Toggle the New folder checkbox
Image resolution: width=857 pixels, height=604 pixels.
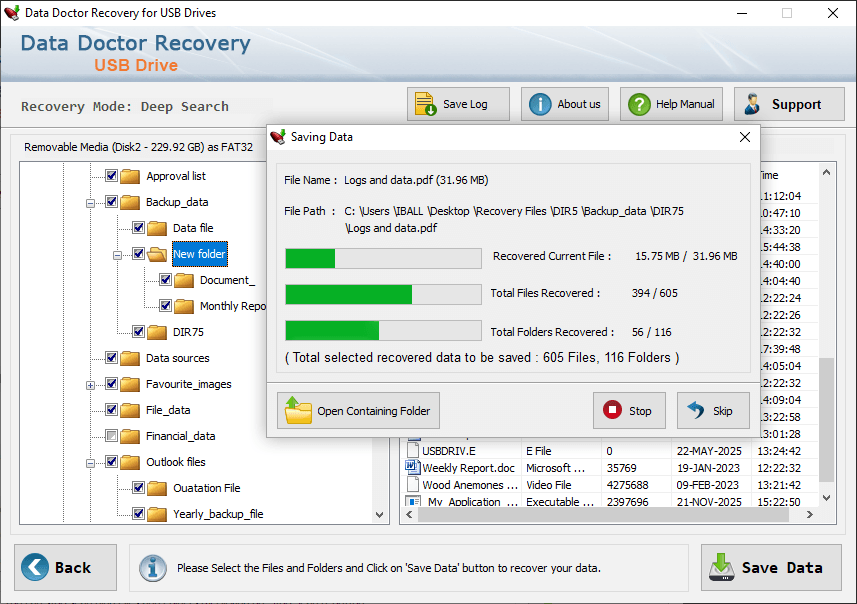tap(138, 254)
